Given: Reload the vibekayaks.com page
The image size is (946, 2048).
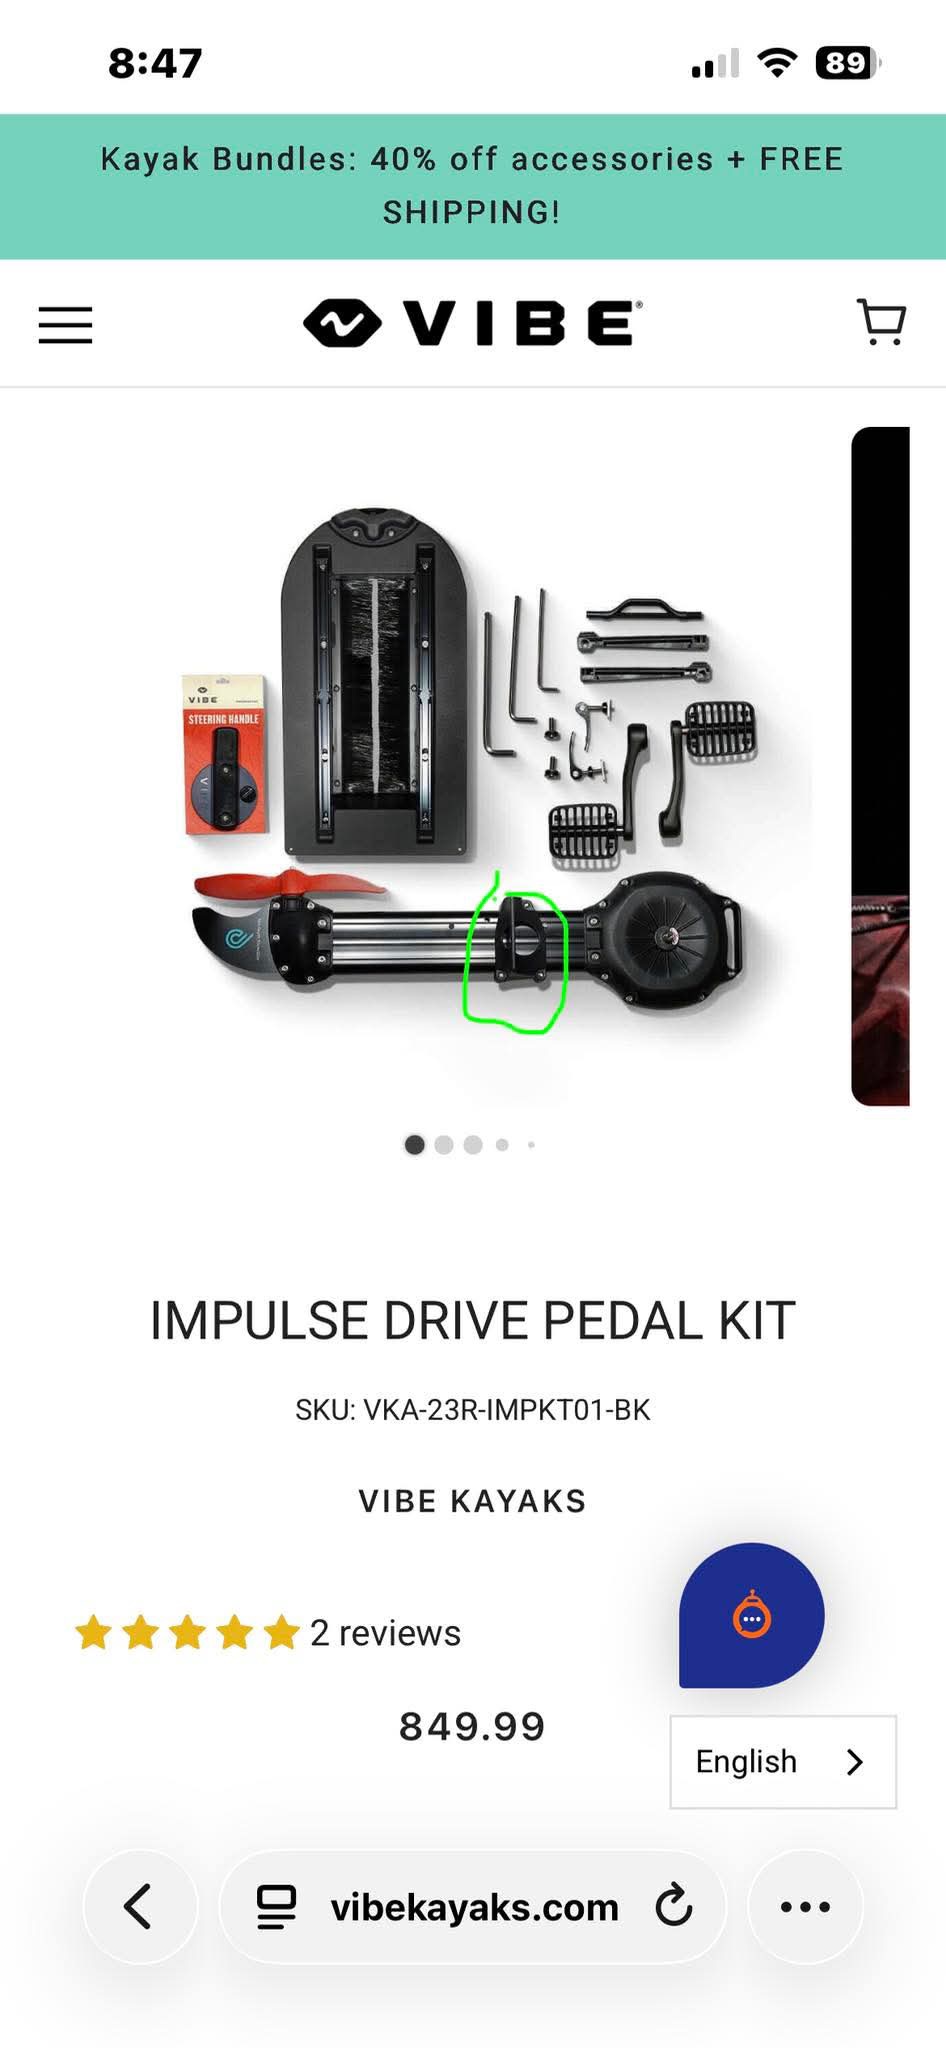Looking at the screenshot, I should (x=674, y=1906).
